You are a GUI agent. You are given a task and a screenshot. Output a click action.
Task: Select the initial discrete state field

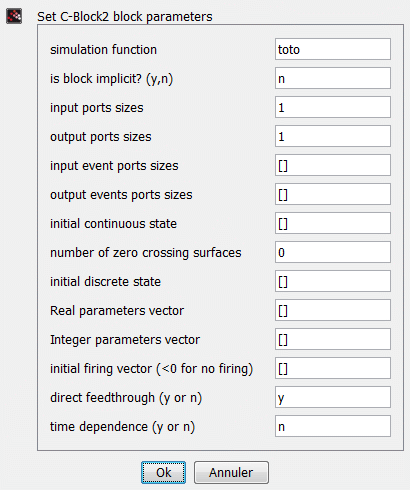[x=333, y=281]
